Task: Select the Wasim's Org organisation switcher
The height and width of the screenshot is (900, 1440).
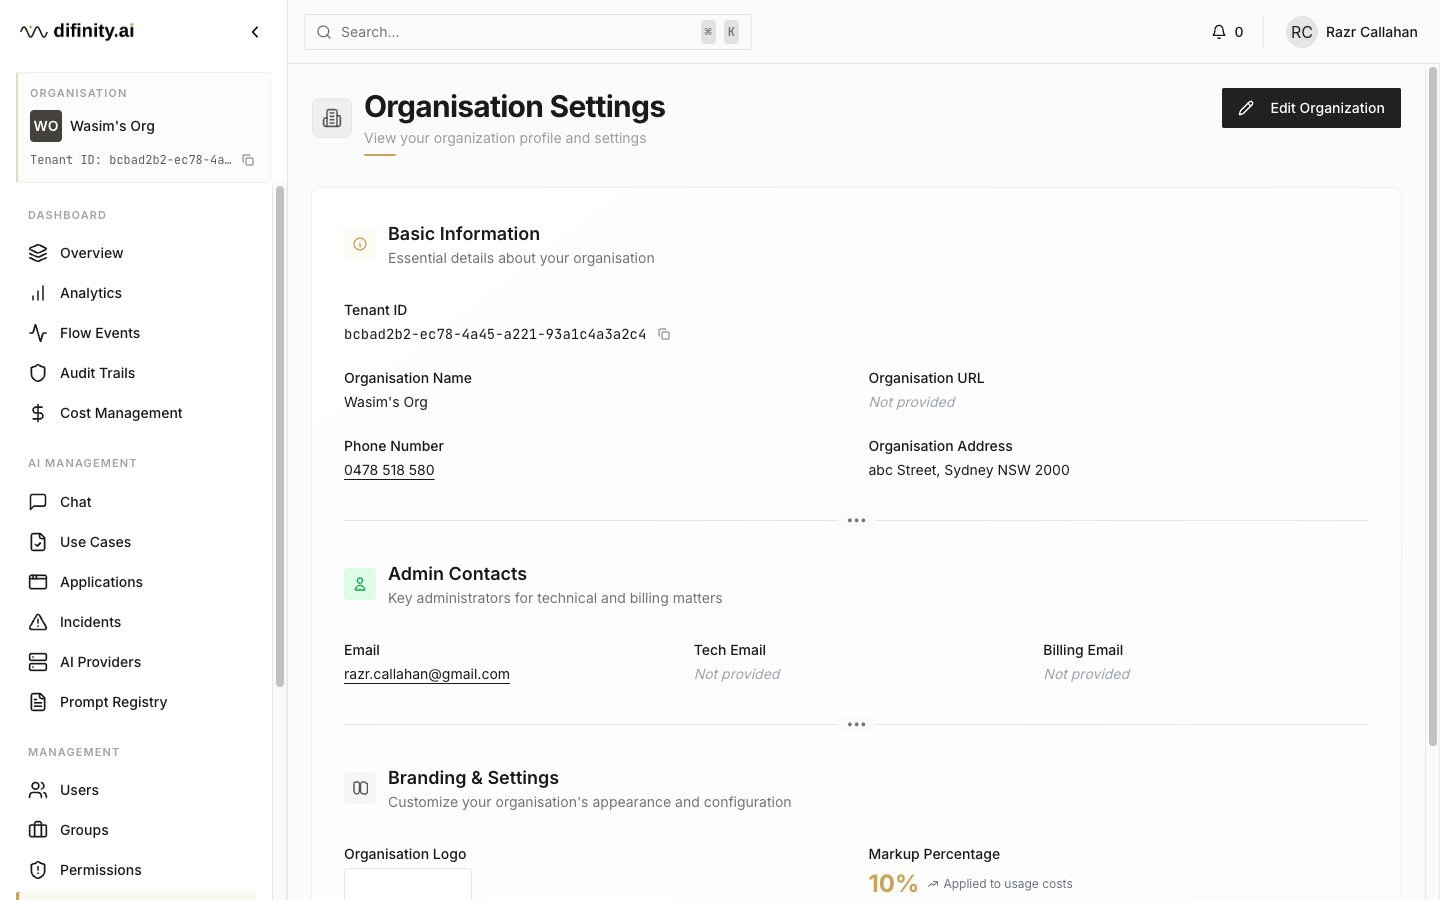Action: (144, 127)
